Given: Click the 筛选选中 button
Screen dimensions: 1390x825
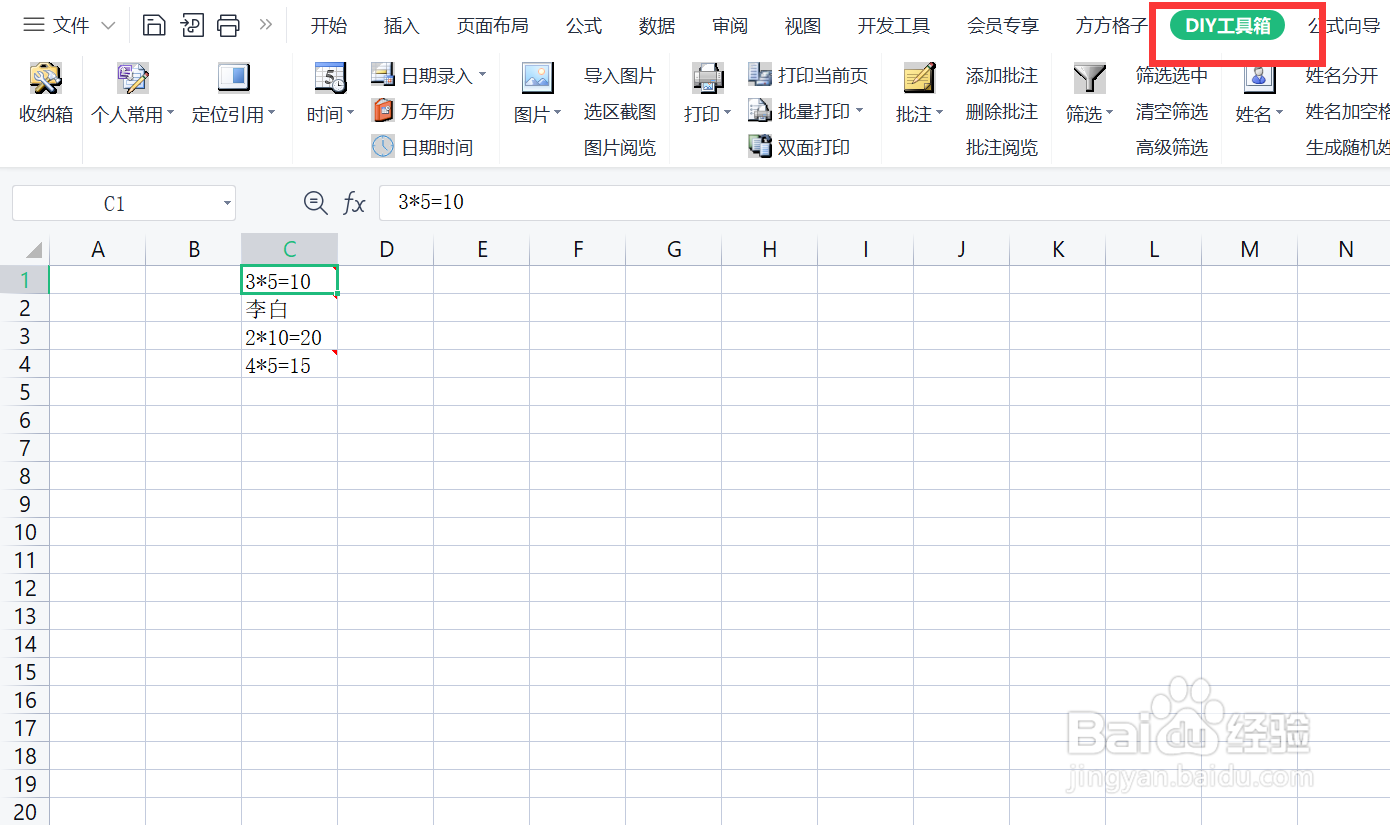Looking at the screenshot, I should [x=1172, y=75].
